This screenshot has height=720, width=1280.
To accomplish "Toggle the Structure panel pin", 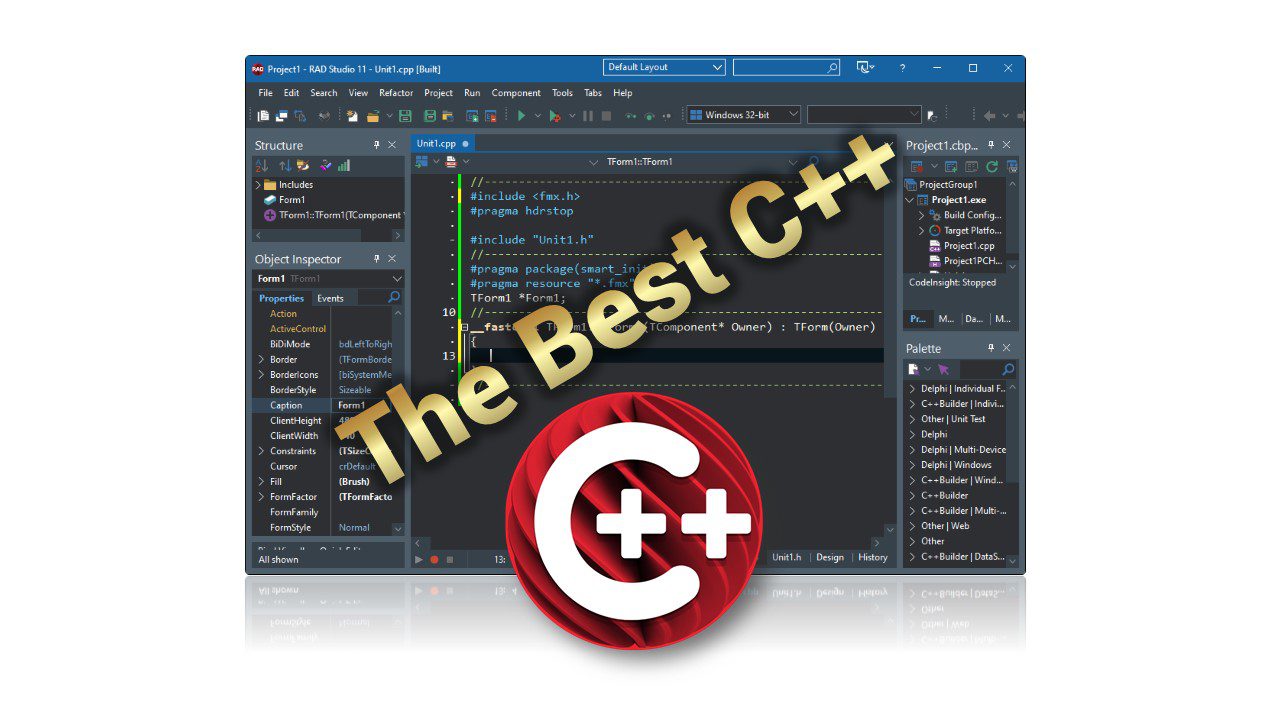I will pyautogui.click(x=377, y=145).
